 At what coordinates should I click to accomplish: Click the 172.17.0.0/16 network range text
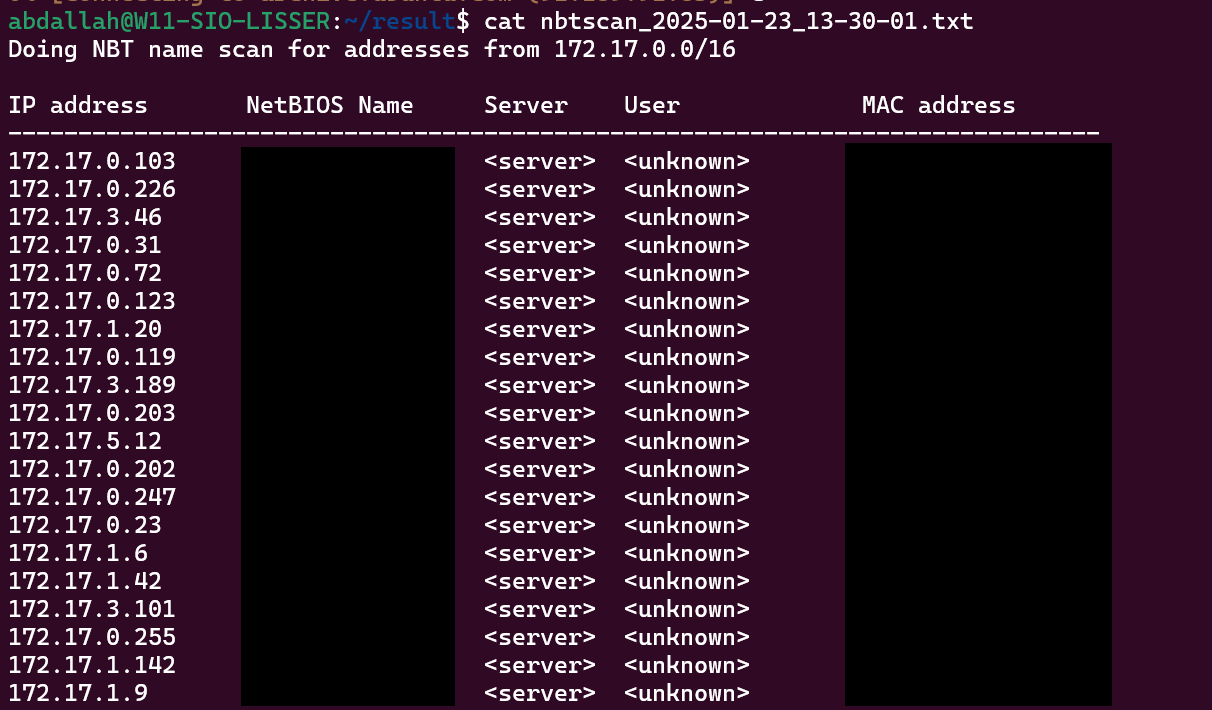[645, 49]
